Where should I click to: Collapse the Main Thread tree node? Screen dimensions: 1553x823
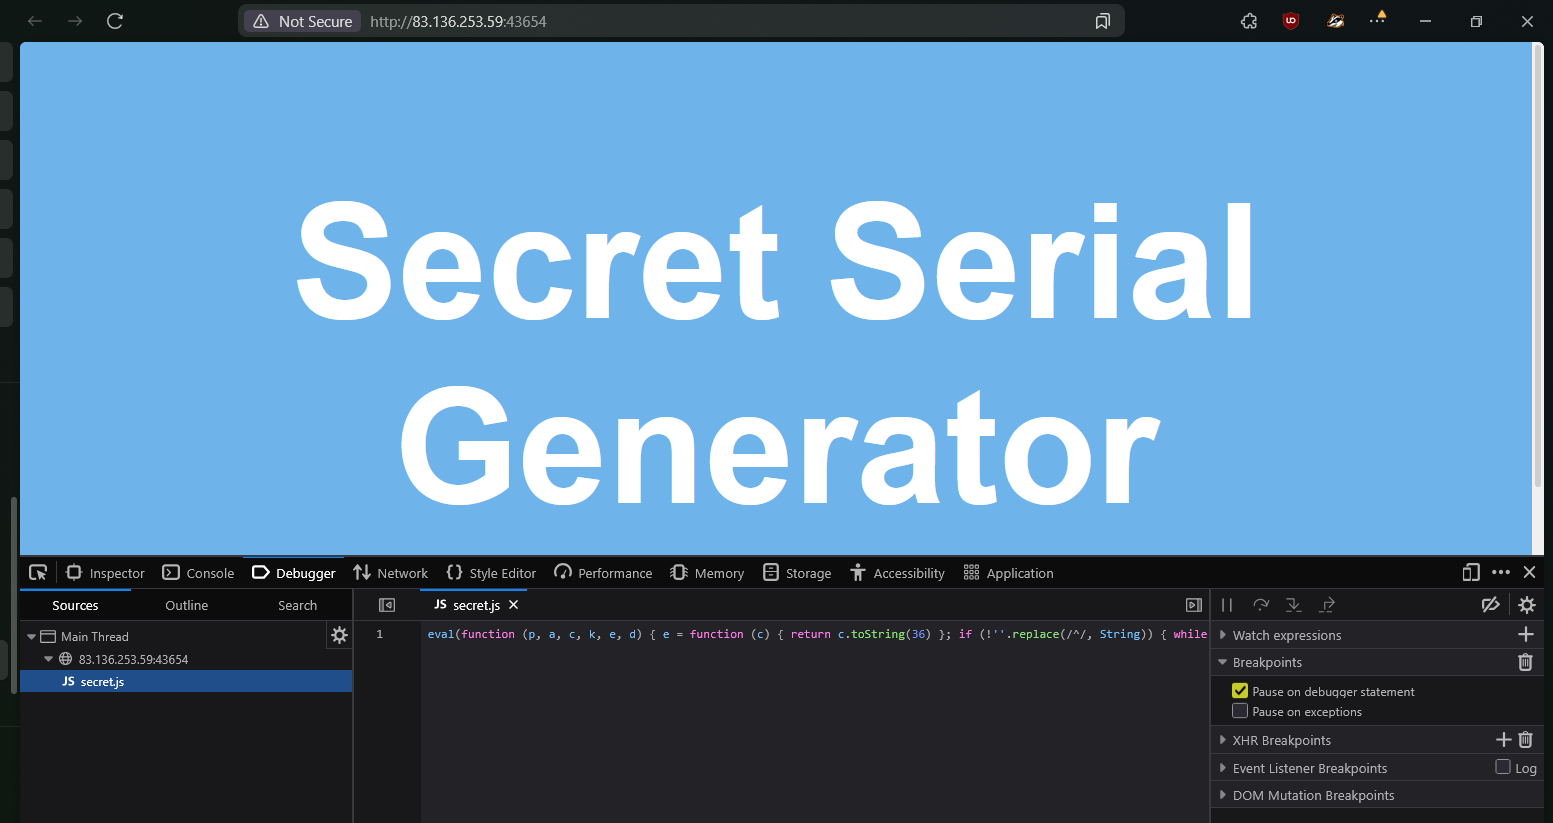32,637
